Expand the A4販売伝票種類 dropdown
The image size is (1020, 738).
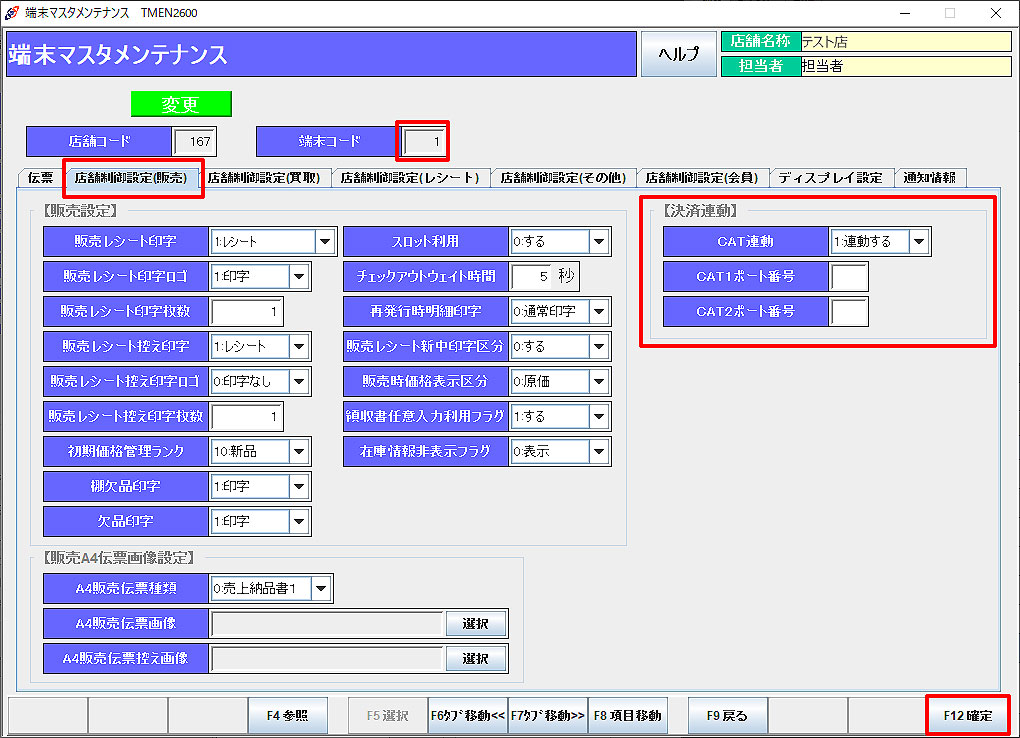321,588
